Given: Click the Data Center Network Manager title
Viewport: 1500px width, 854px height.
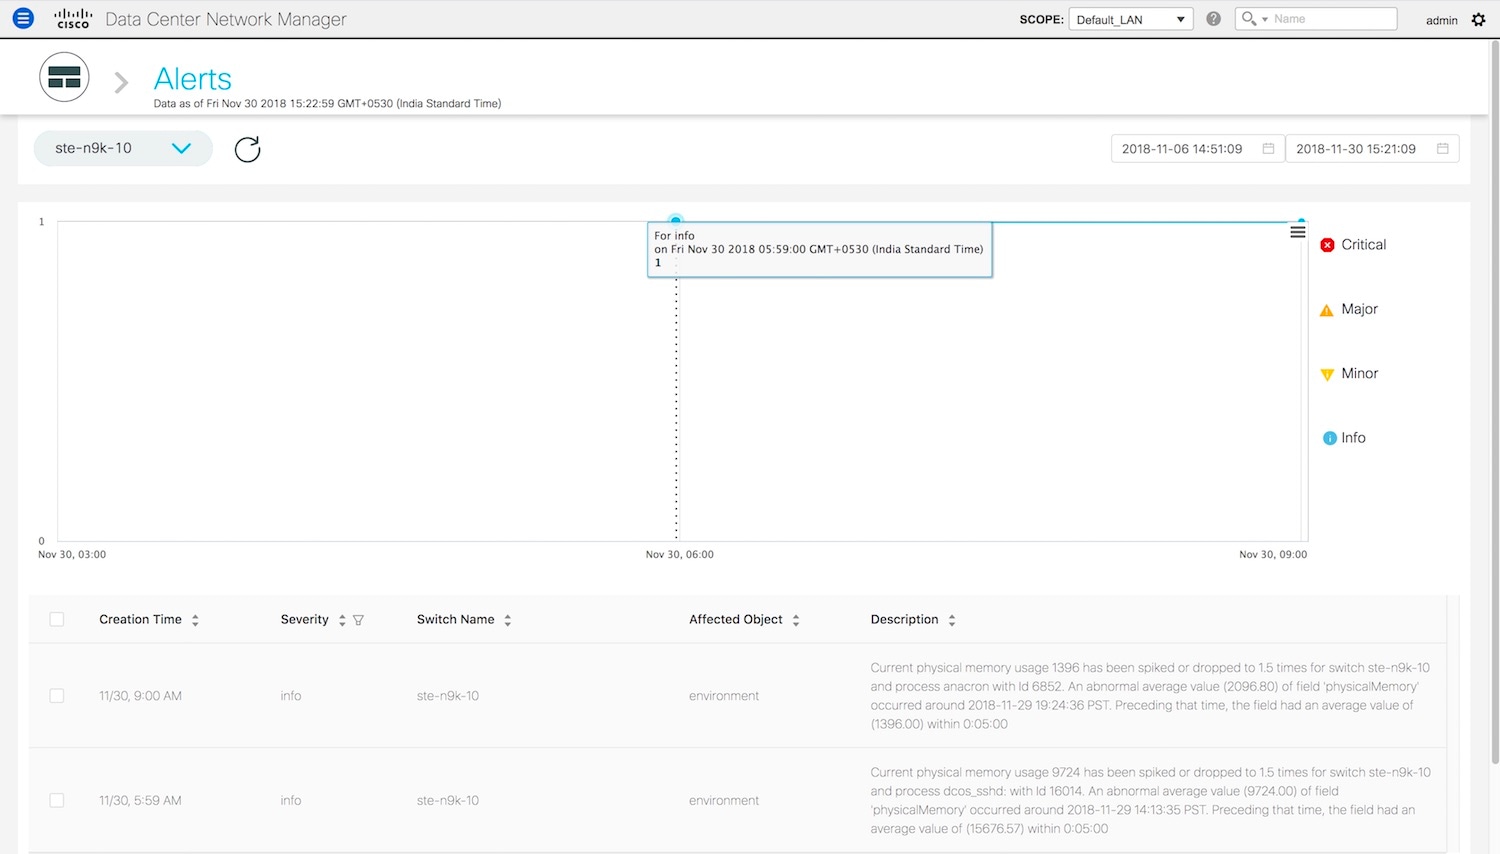Looking at the screenshot, I should 226,19.
